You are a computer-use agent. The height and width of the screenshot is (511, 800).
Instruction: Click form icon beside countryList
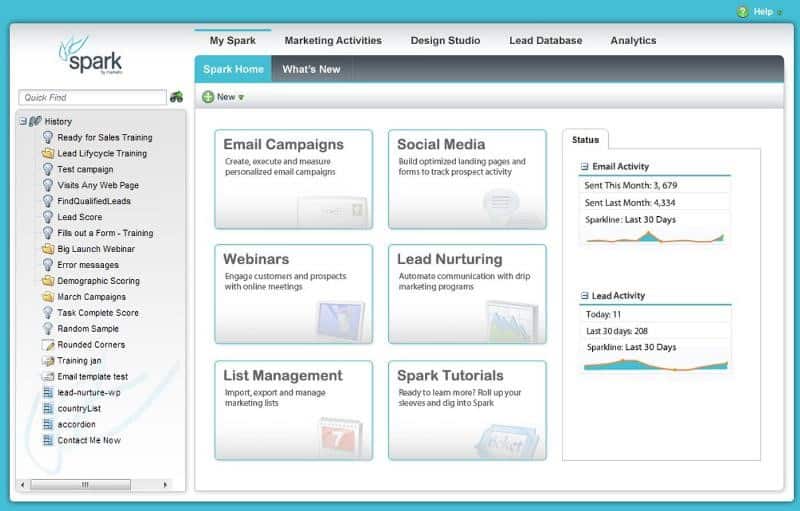pos(48,408)
